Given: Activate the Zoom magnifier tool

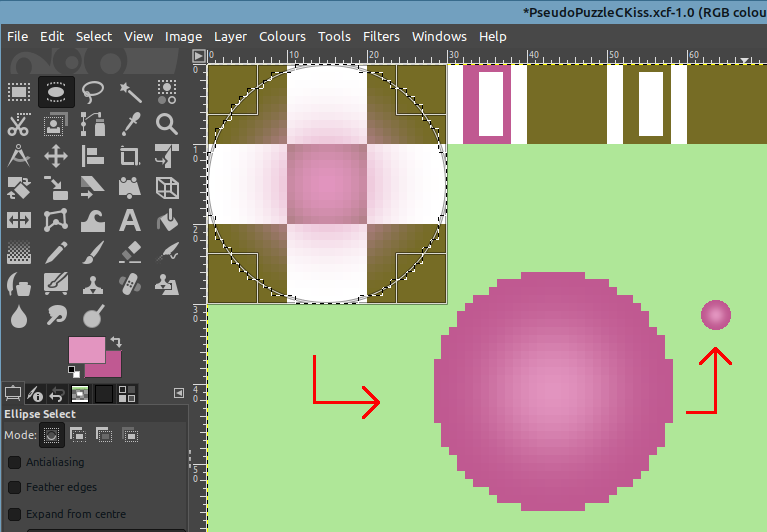Looking at the screenshot, I should [167, 124].
